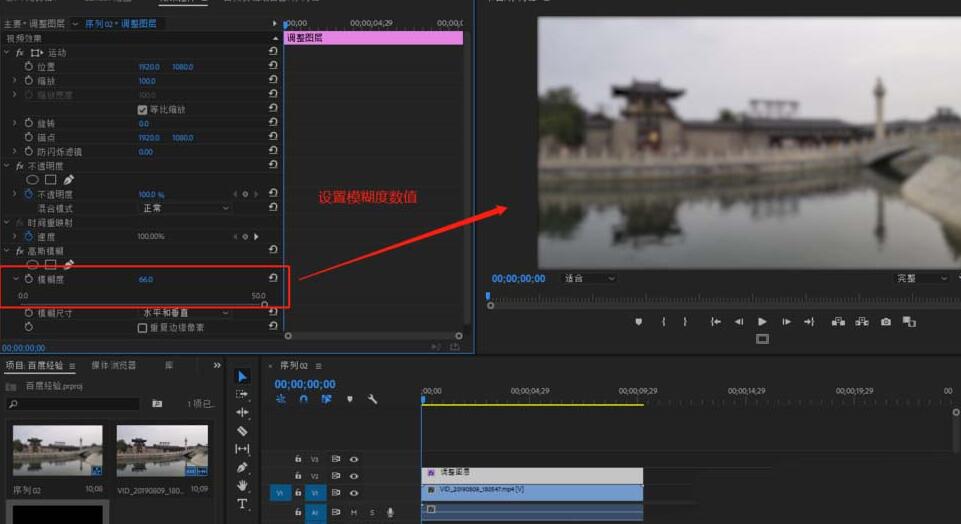Viewport: 961px width, 524px height.
Task: Open 混合模式 dropdown showing 正常
Action: point(184,208)
